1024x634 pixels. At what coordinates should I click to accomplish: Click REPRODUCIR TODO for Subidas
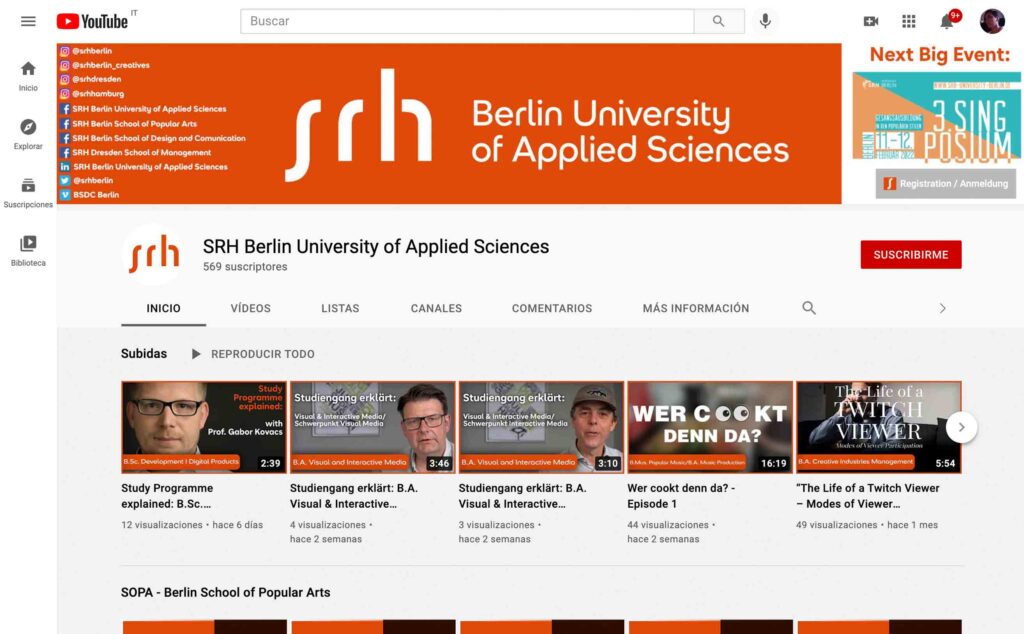[x=263, y=354]
